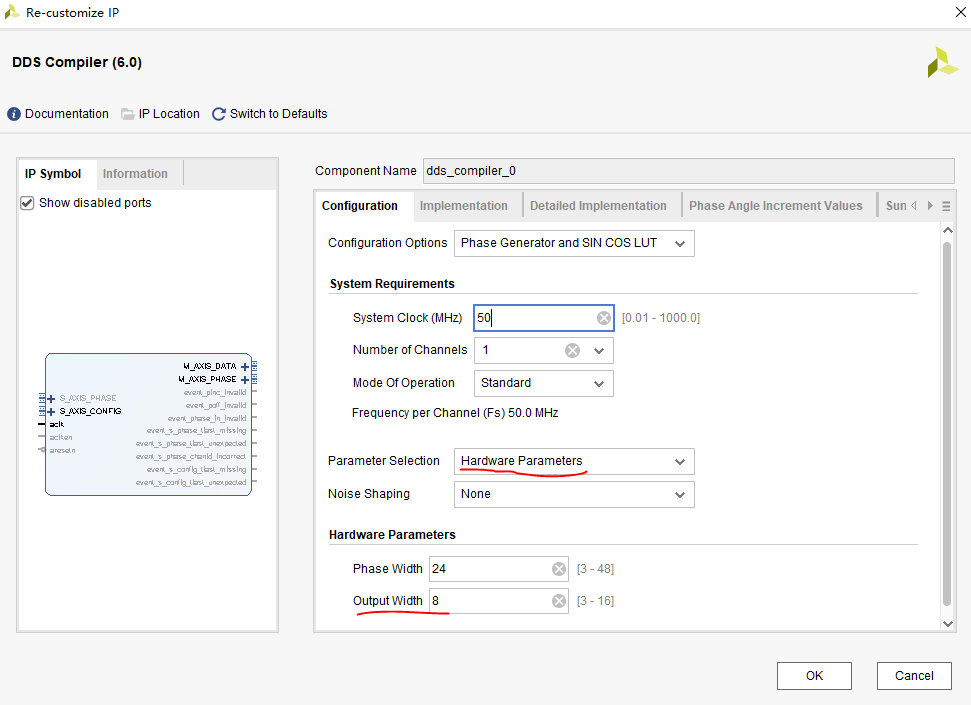Click the IP Location folder icon

click(128, 114)
